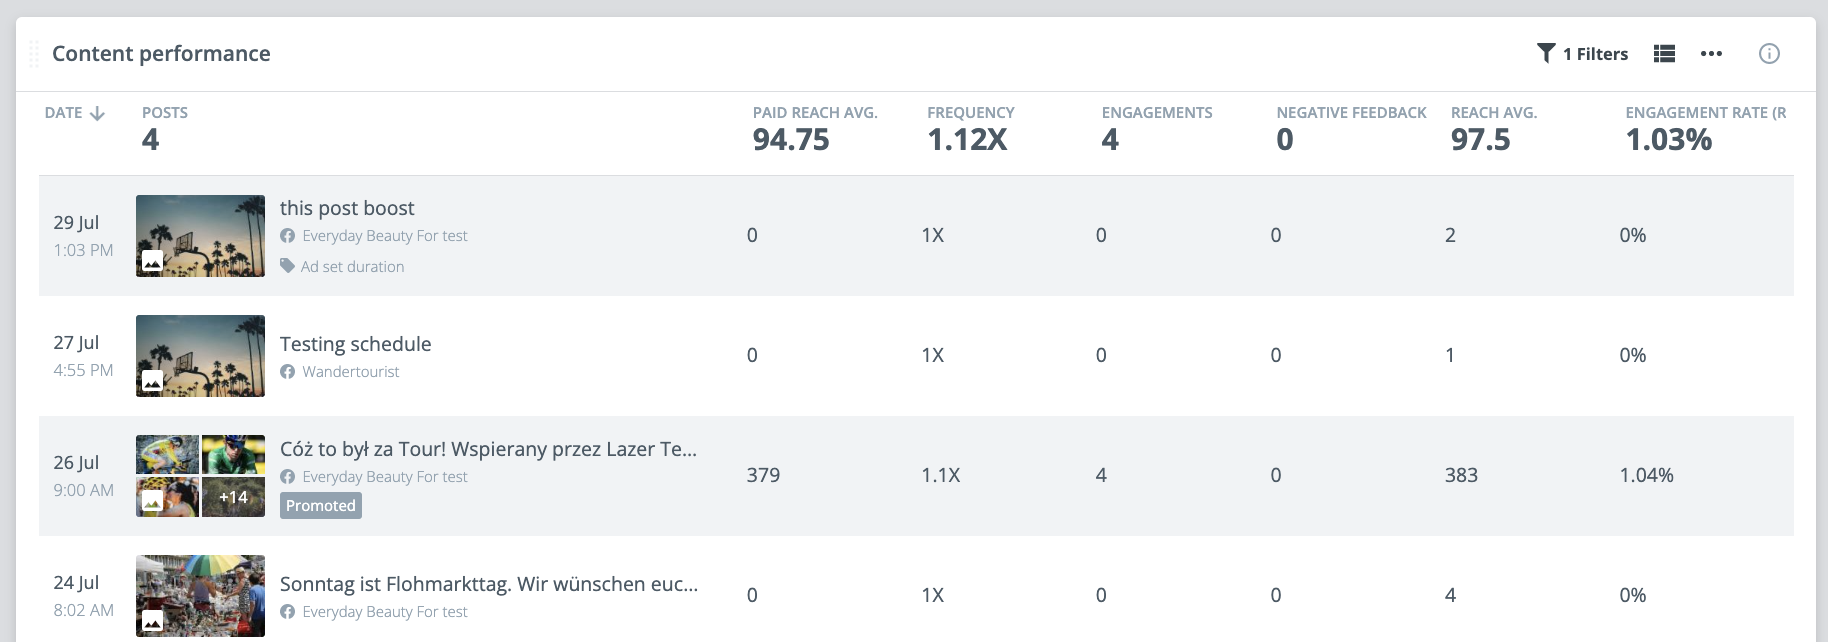The height and width of the screenshot is (642, 1828).
Task: Open the 'Testing schedule' post link
Action: [355, 344]
